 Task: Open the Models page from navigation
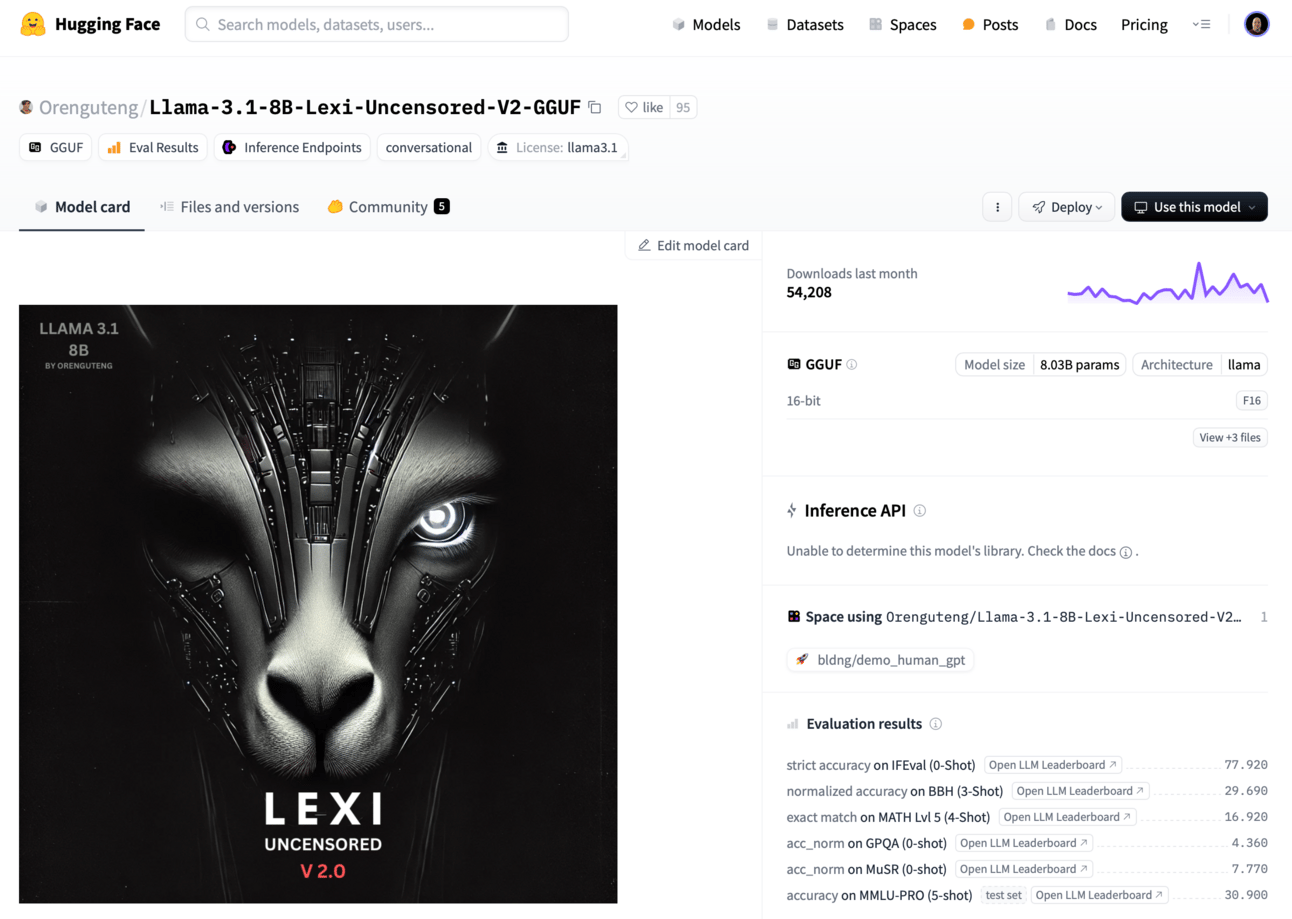pyautogui.click(x=706, y=24)
